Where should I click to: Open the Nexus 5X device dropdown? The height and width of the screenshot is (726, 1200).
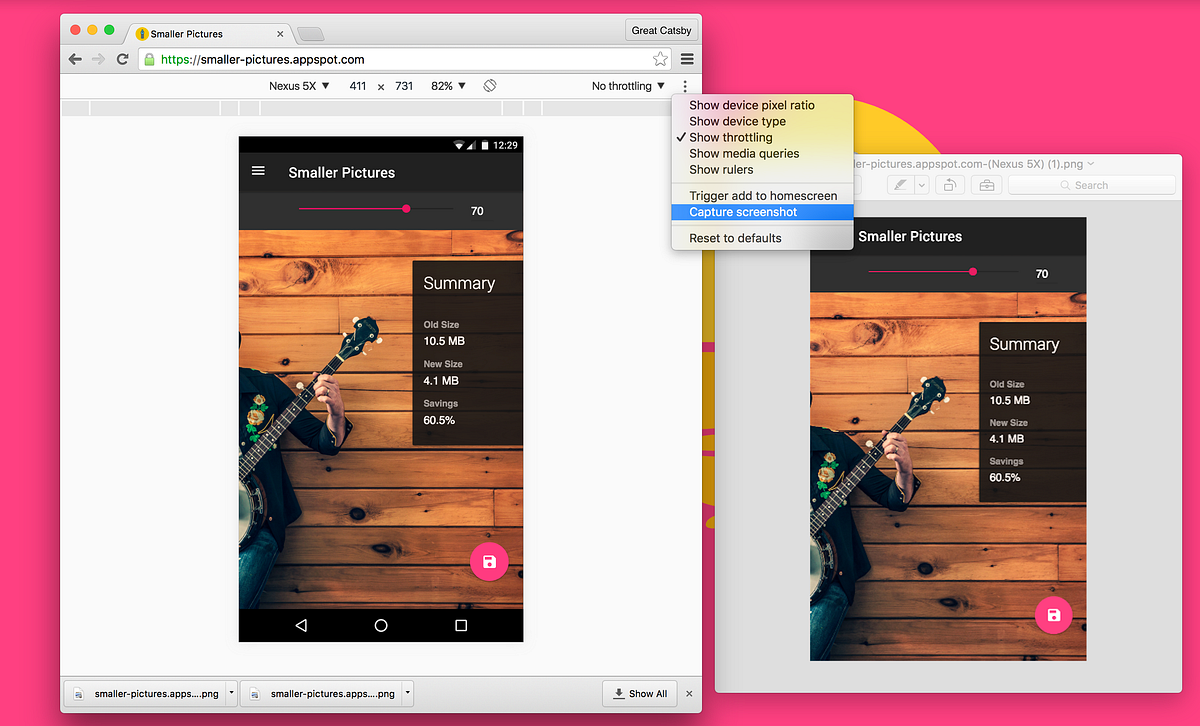299,86
